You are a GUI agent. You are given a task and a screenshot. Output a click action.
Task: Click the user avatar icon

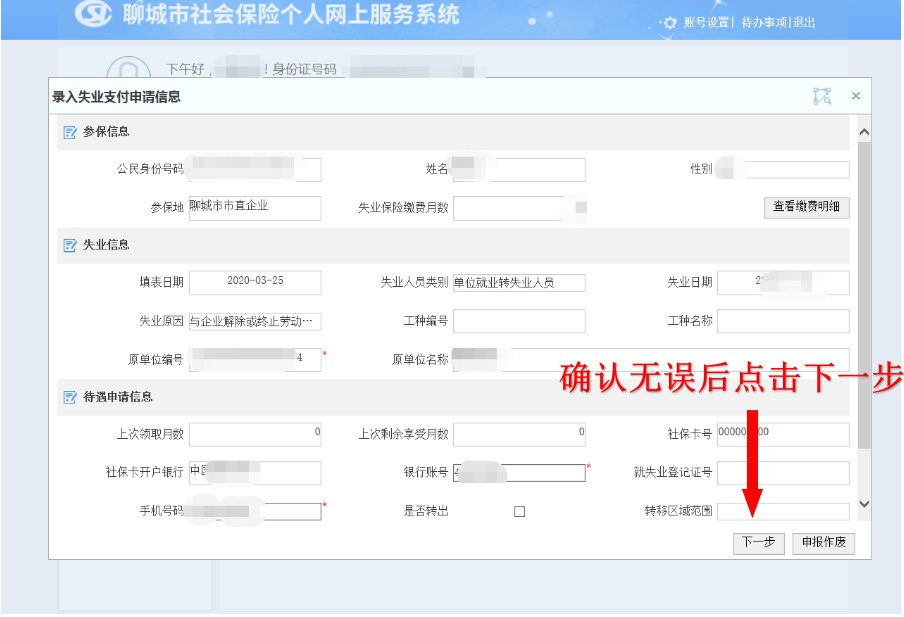[x=129, y=67]
